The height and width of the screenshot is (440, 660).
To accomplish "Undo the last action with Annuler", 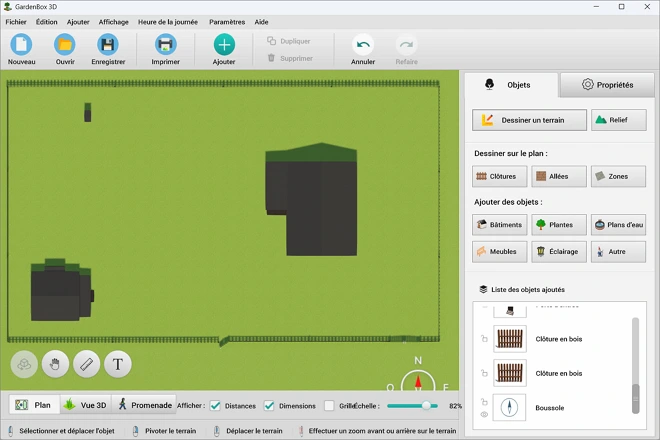I will (x=363, y=45).
